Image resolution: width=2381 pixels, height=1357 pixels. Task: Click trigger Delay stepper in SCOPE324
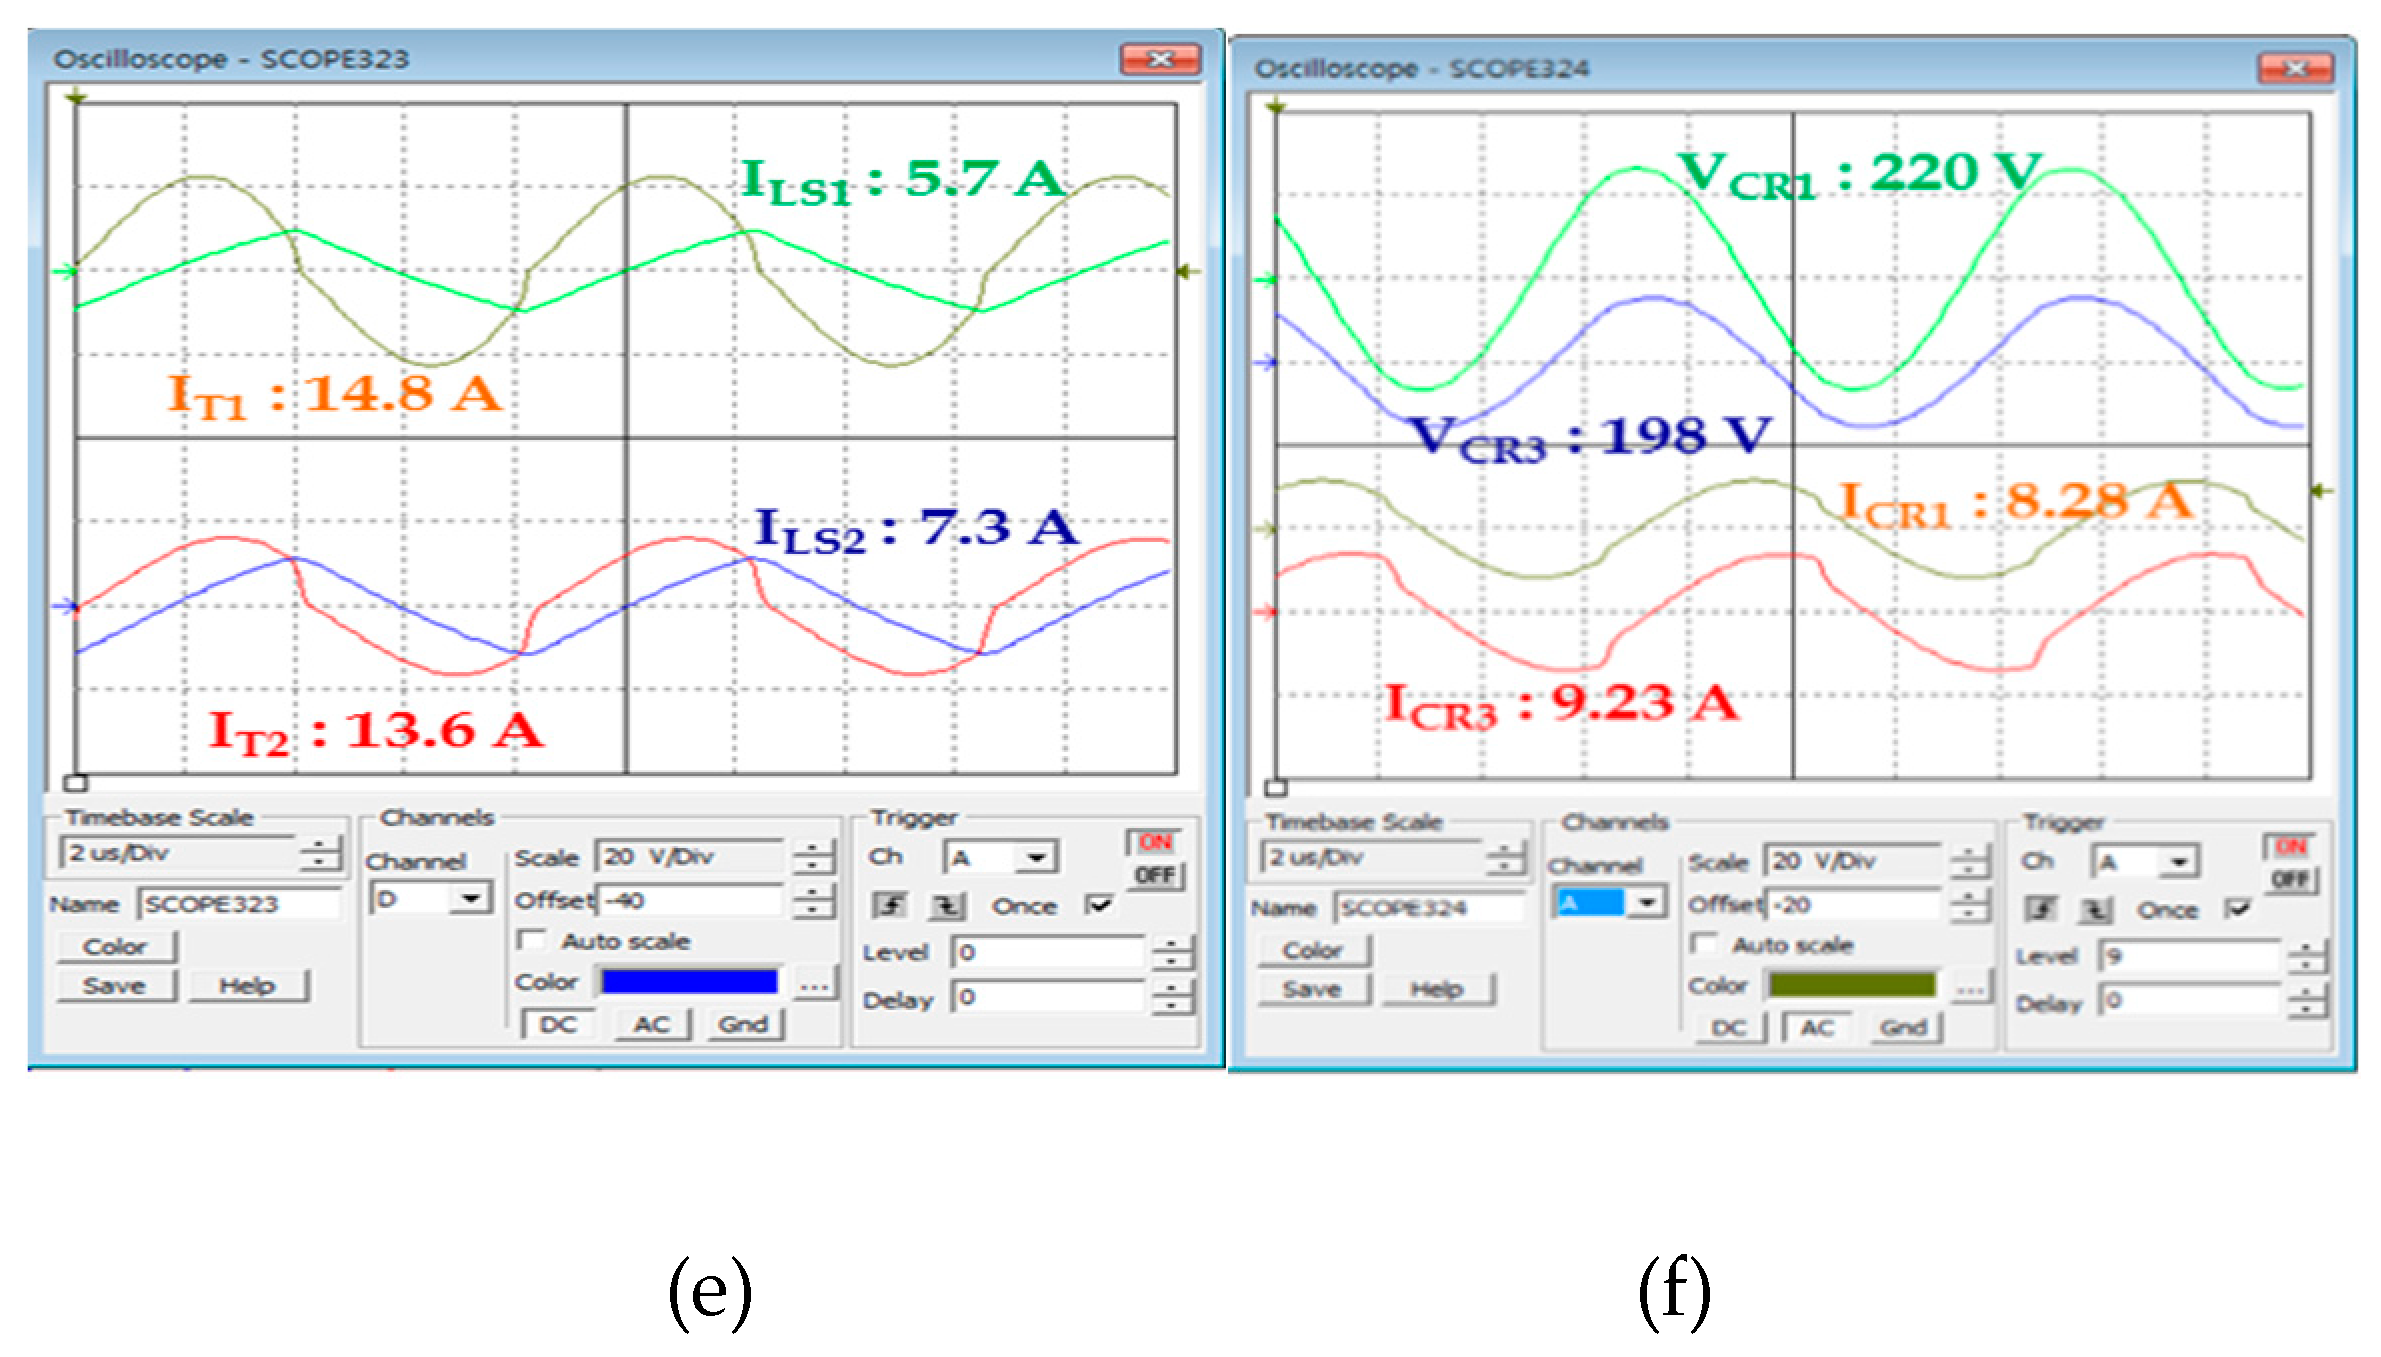click(x=2307, y=1001)
